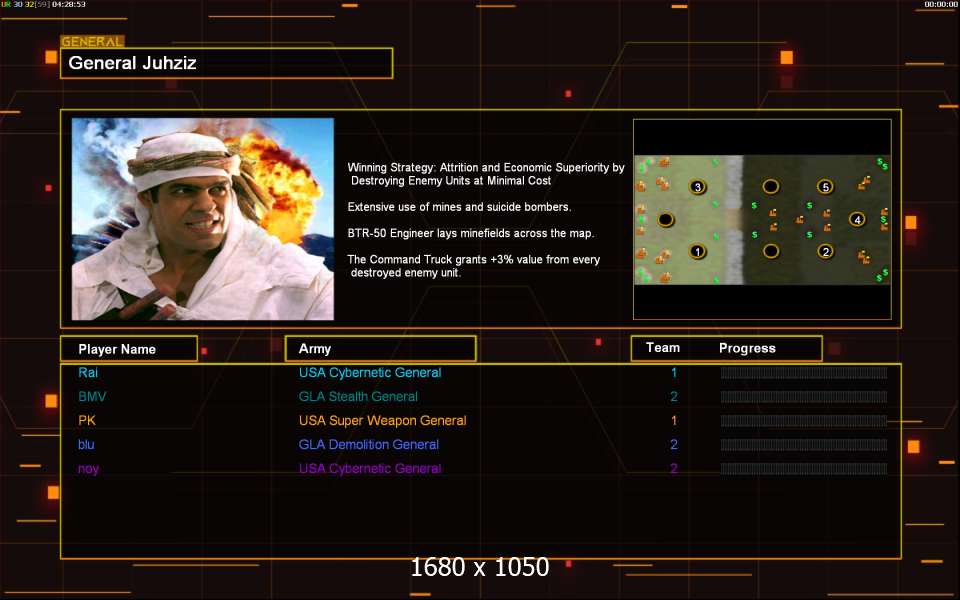Viewport: 960px width, 600px height.
Task: Click GLA Stealth General army entry
Action: pos(358,396)
